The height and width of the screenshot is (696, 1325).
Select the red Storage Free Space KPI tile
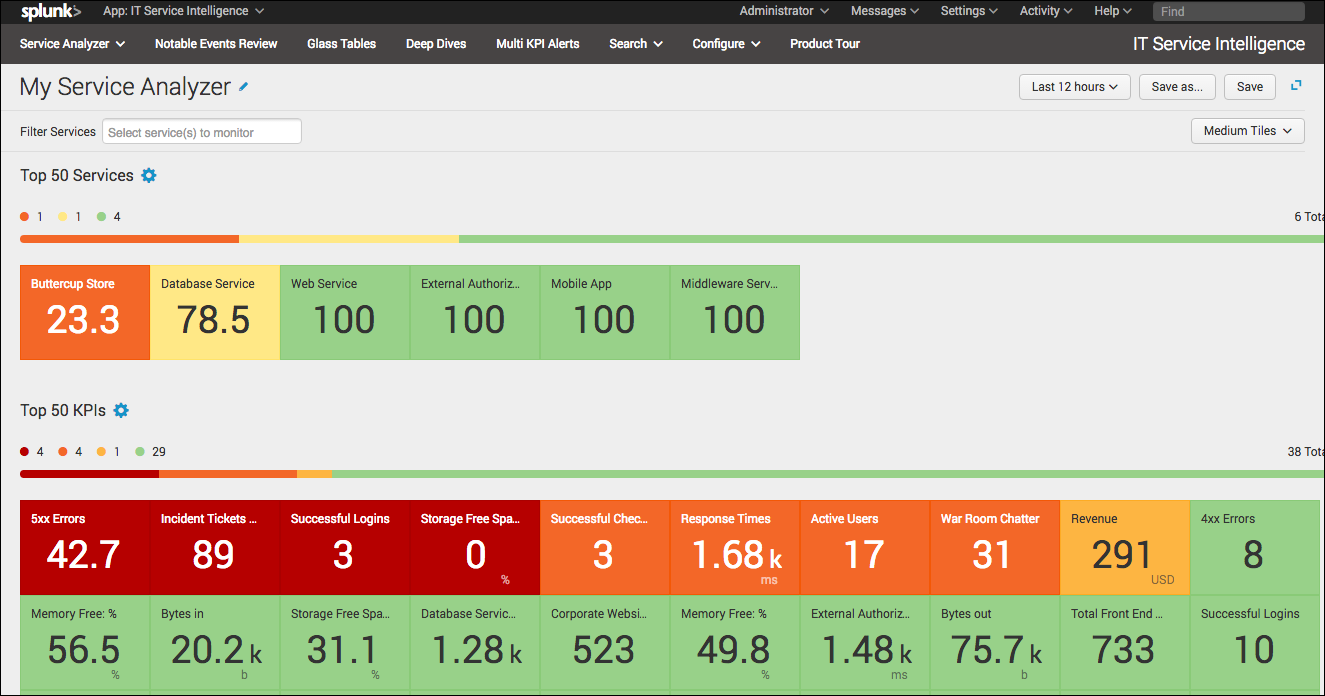[475, 547]
